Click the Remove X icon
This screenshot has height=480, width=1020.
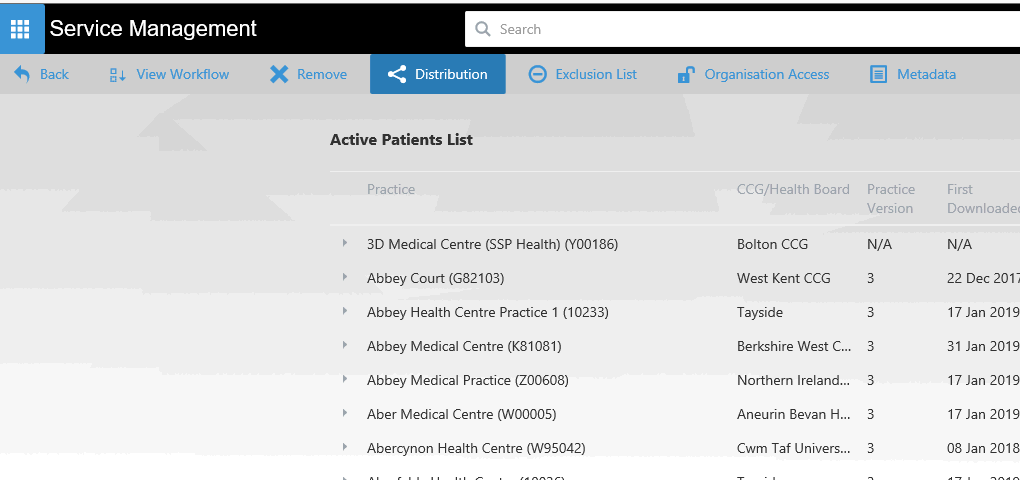[279, 74]
